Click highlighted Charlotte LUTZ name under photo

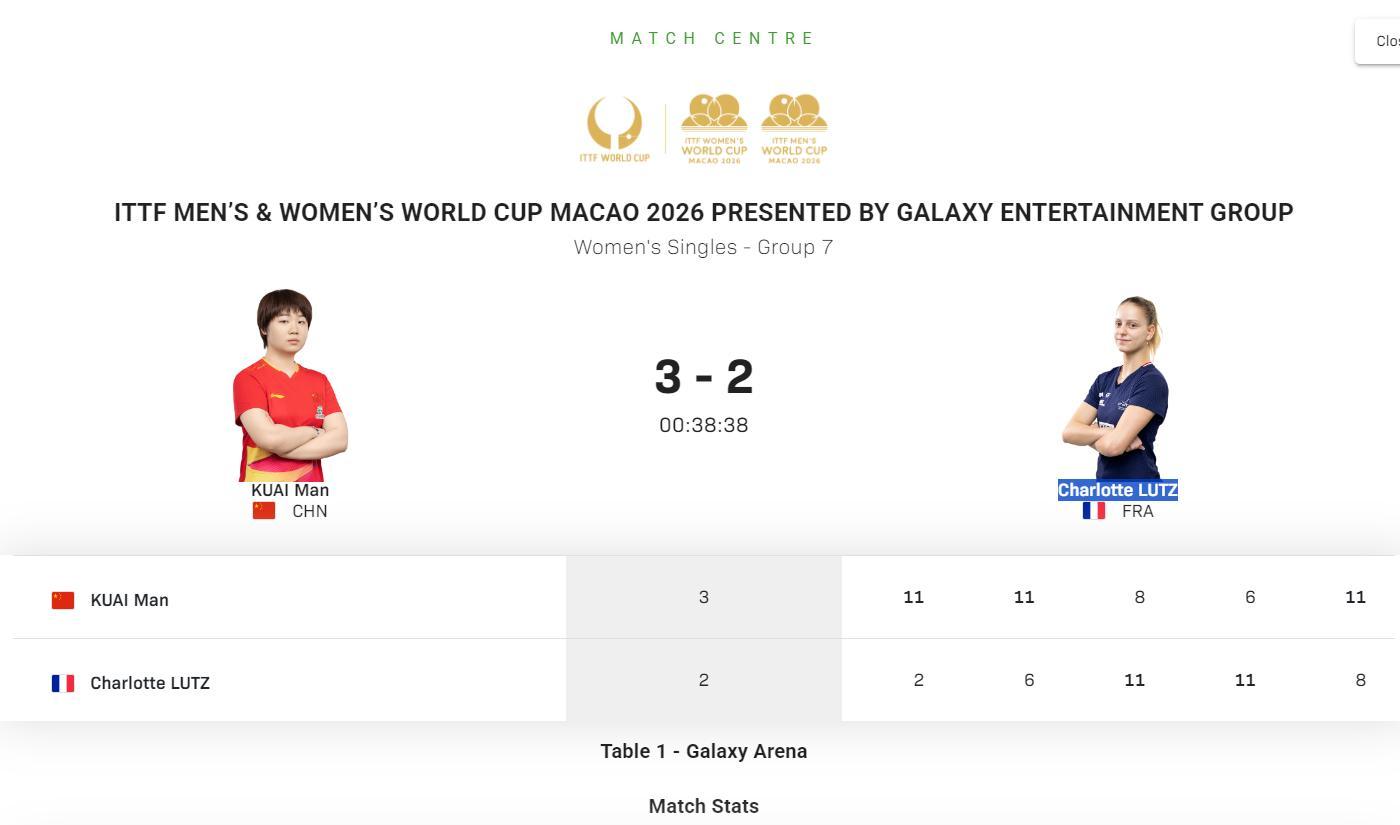1117,490
